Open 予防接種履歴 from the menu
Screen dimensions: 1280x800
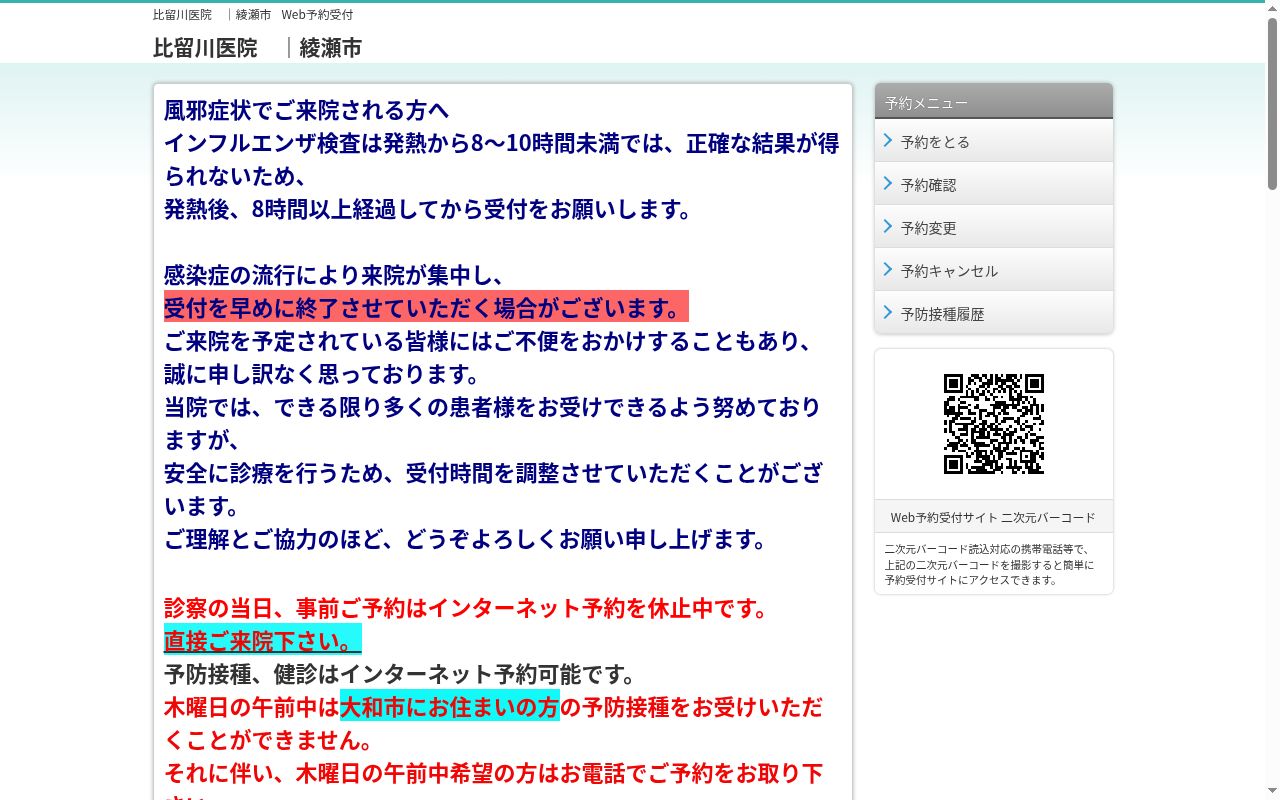pyautogui.click(x=993, y=313)
